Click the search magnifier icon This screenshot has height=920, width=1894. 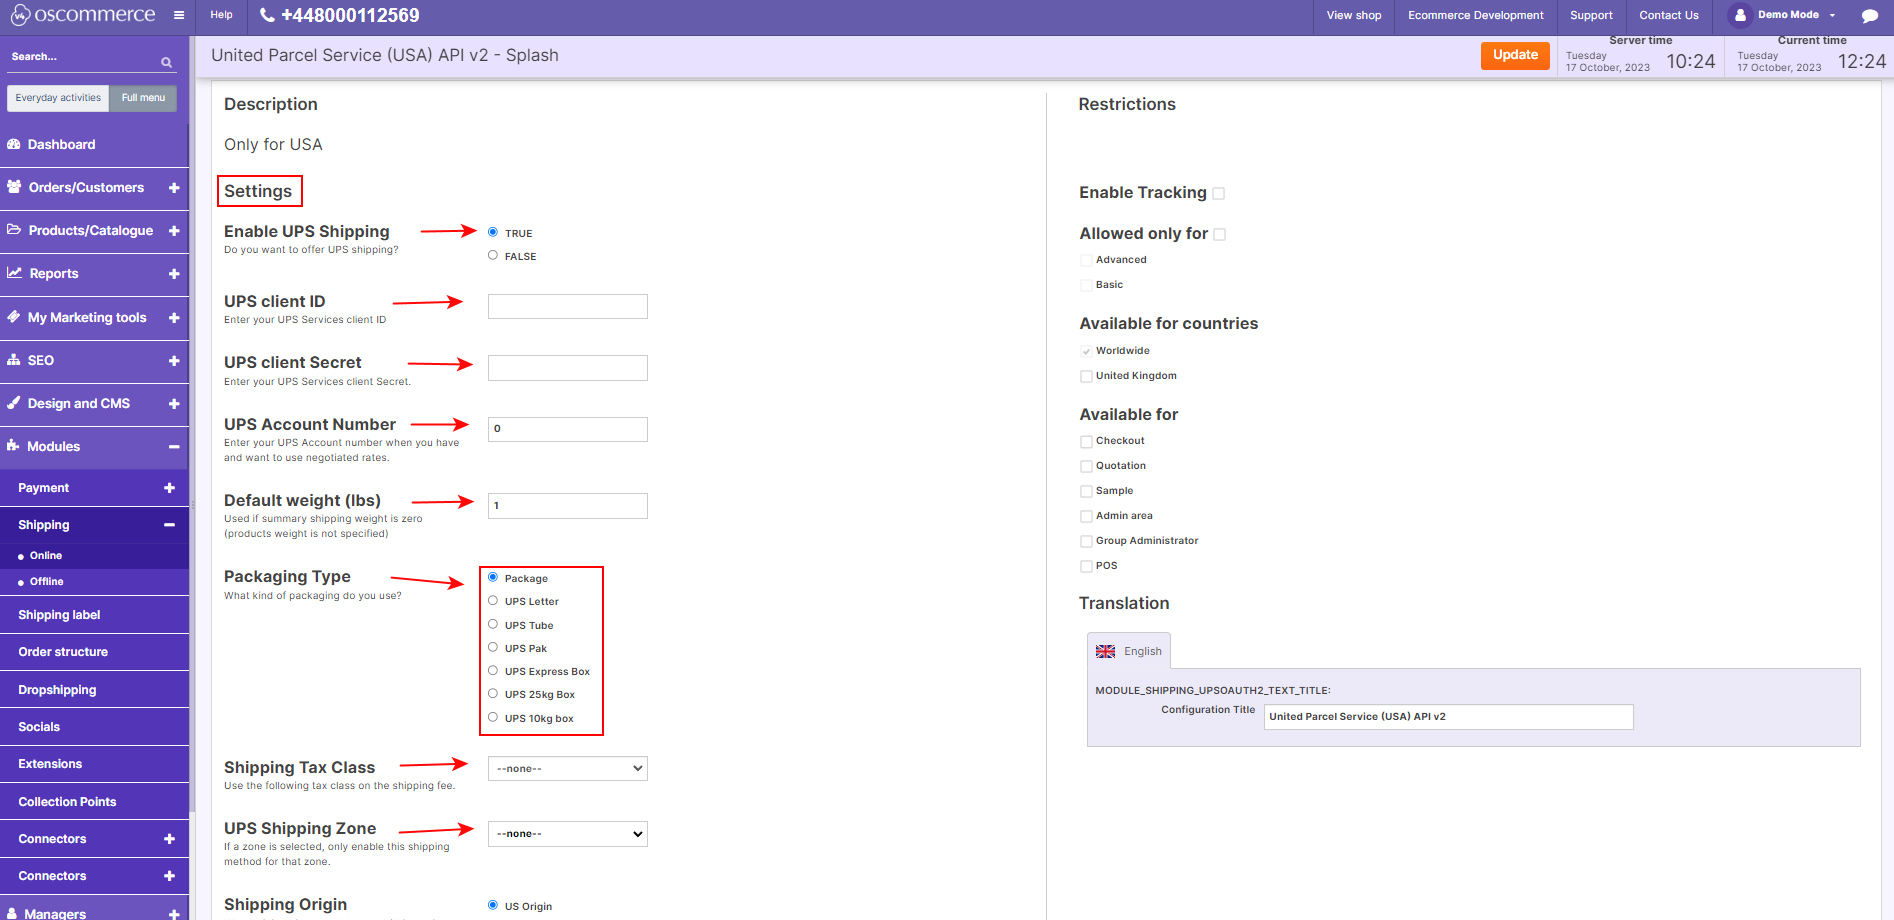[x=167, y=62]
